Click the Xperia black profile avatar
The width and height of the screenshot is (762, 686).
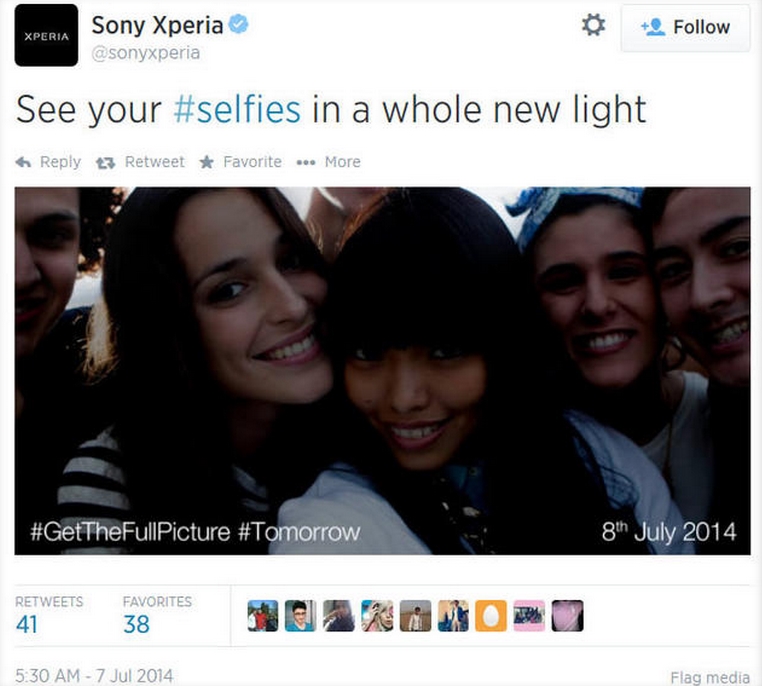tap(46, 35)
